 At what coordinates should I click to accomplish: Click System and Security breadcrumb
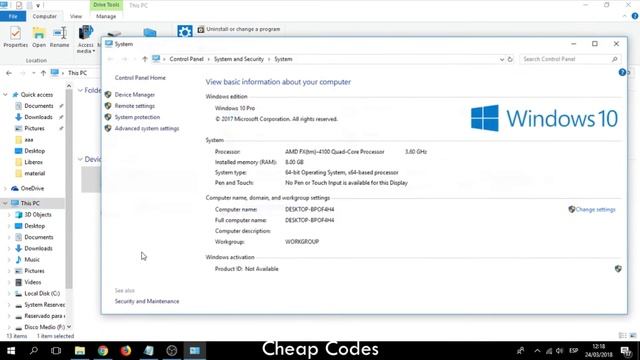pyautogui.click(x=239, y=59)
